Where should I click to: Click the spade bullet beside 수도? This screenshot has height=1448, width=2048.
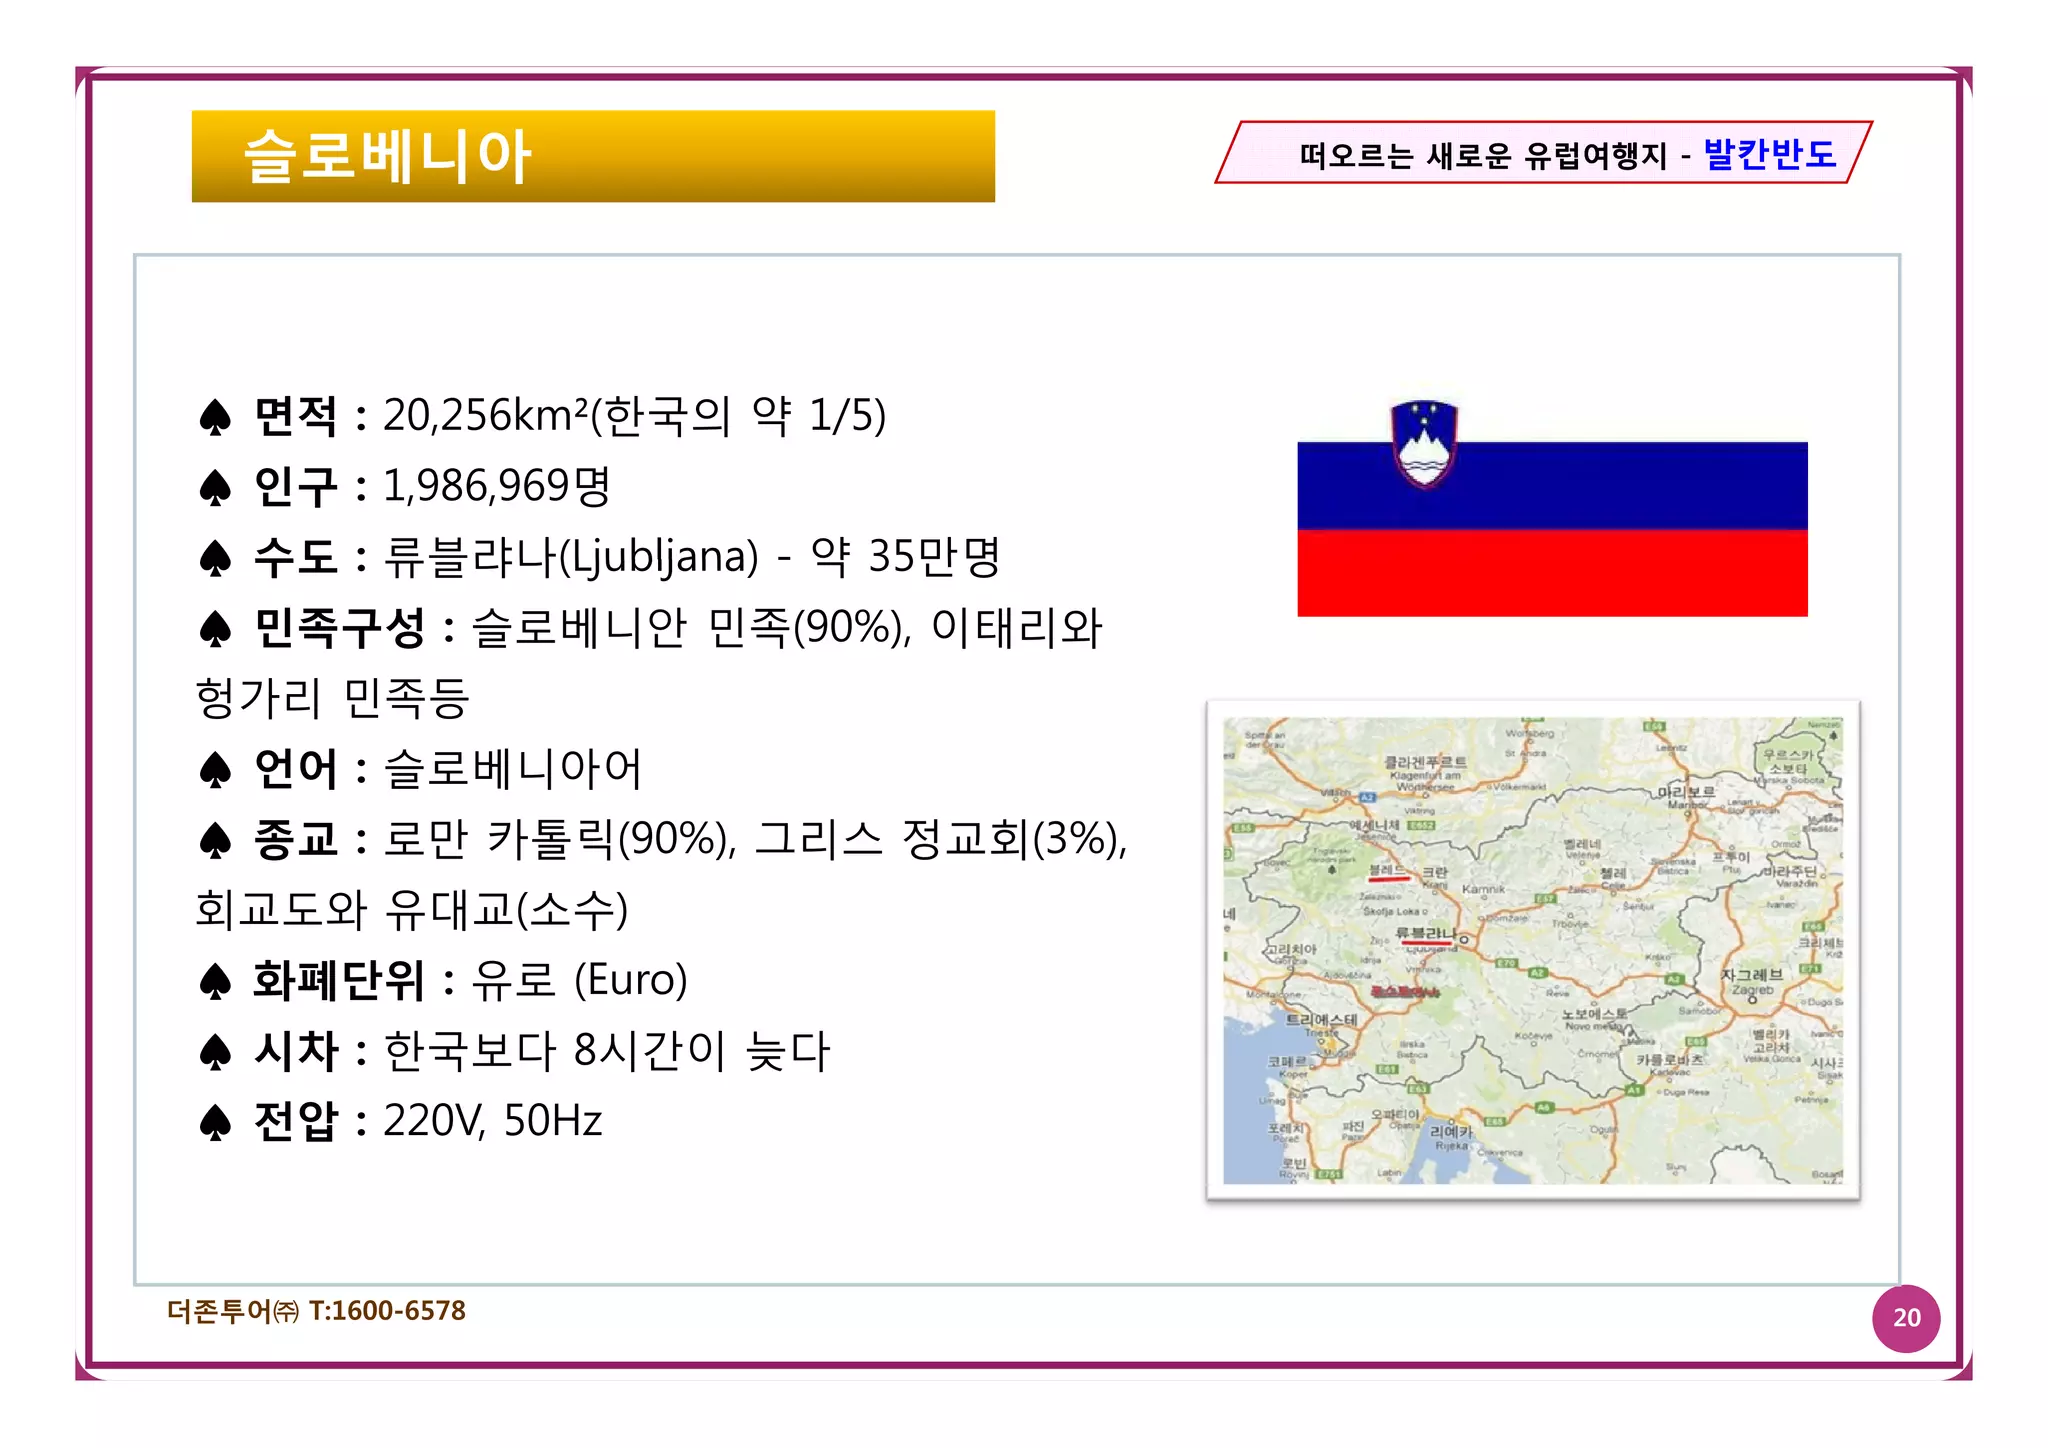click(215, 558)
